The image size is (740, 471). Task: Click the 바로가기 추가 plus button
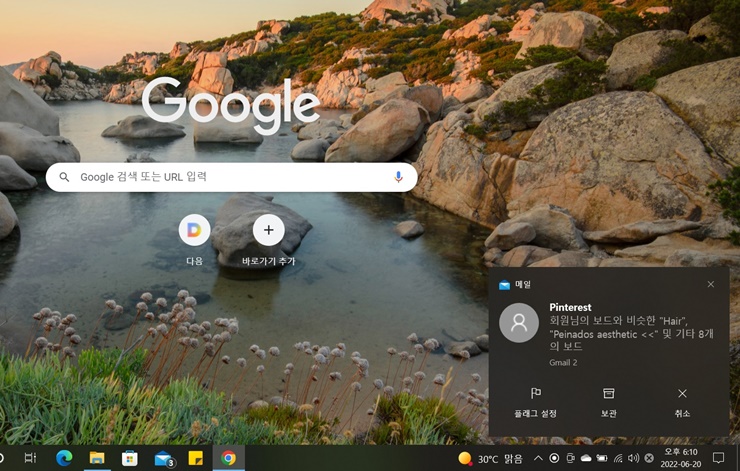click(x=269, y=230)
